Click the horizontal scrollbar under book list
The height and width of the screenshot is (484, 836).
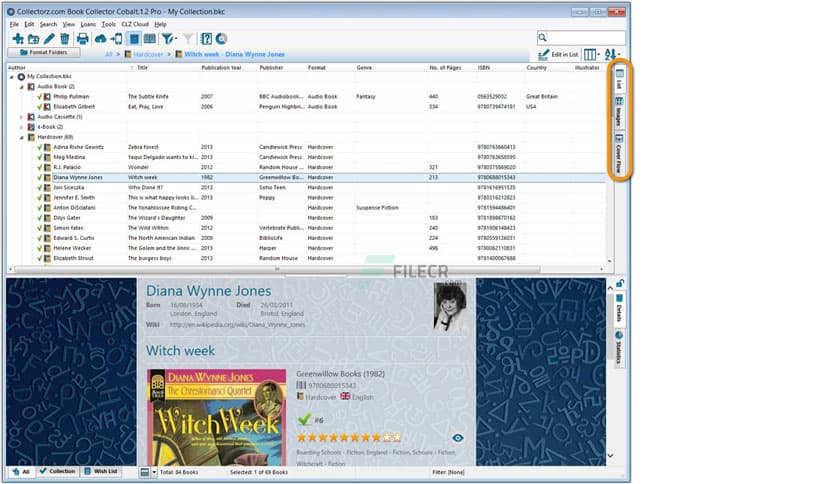(277, 269)
